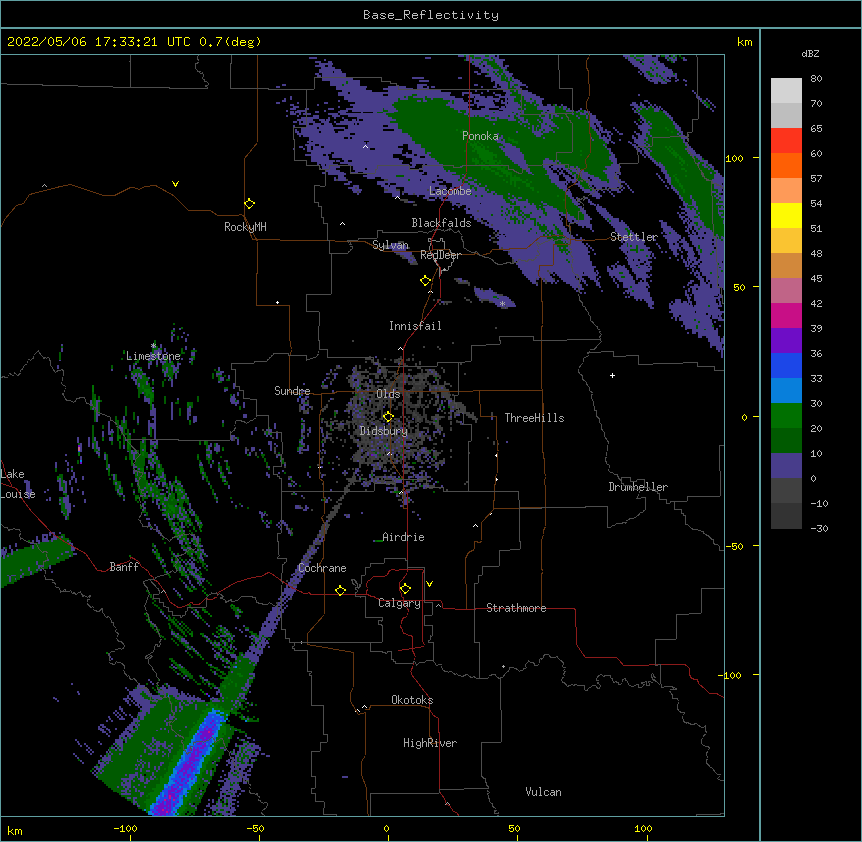Screen dimensions: 862x842
Task: Click the yellow V marker northwest of RockyMH
Action: pyautogui.click(x=175, y=184)
